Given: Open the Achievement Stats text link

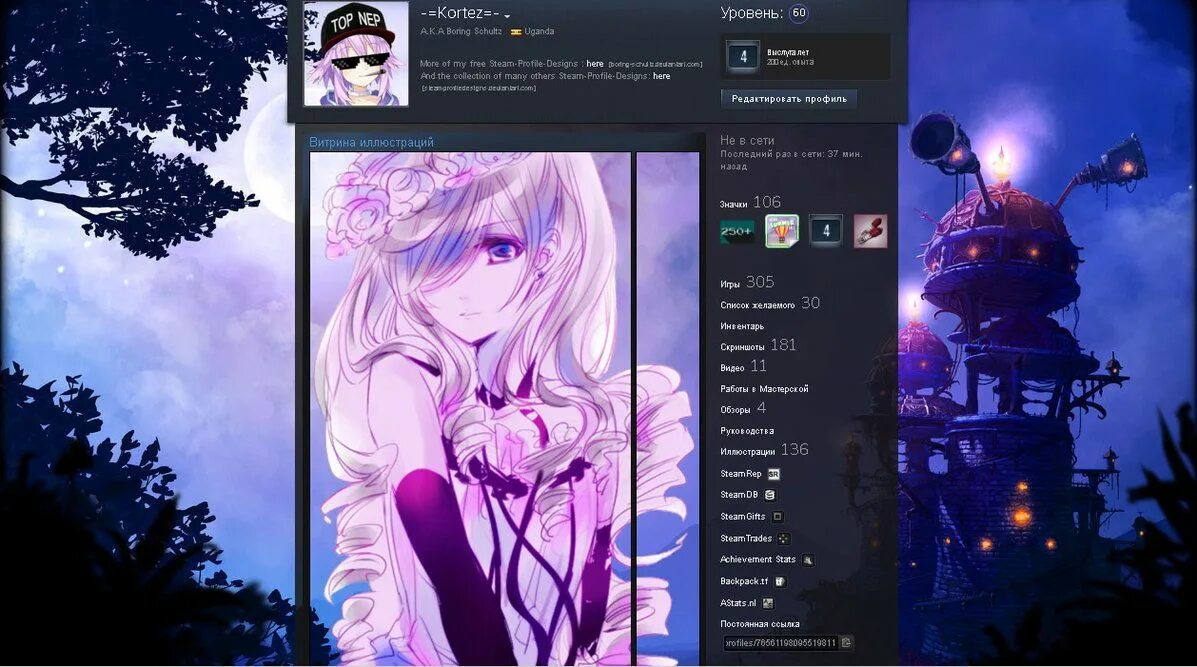Looking at the screenshot, I should [x=758, y=559].
